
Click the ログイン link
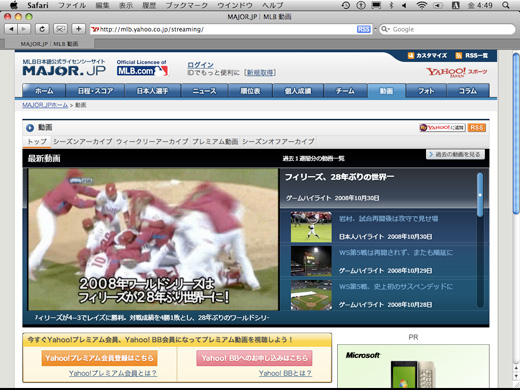click(200, 65)
